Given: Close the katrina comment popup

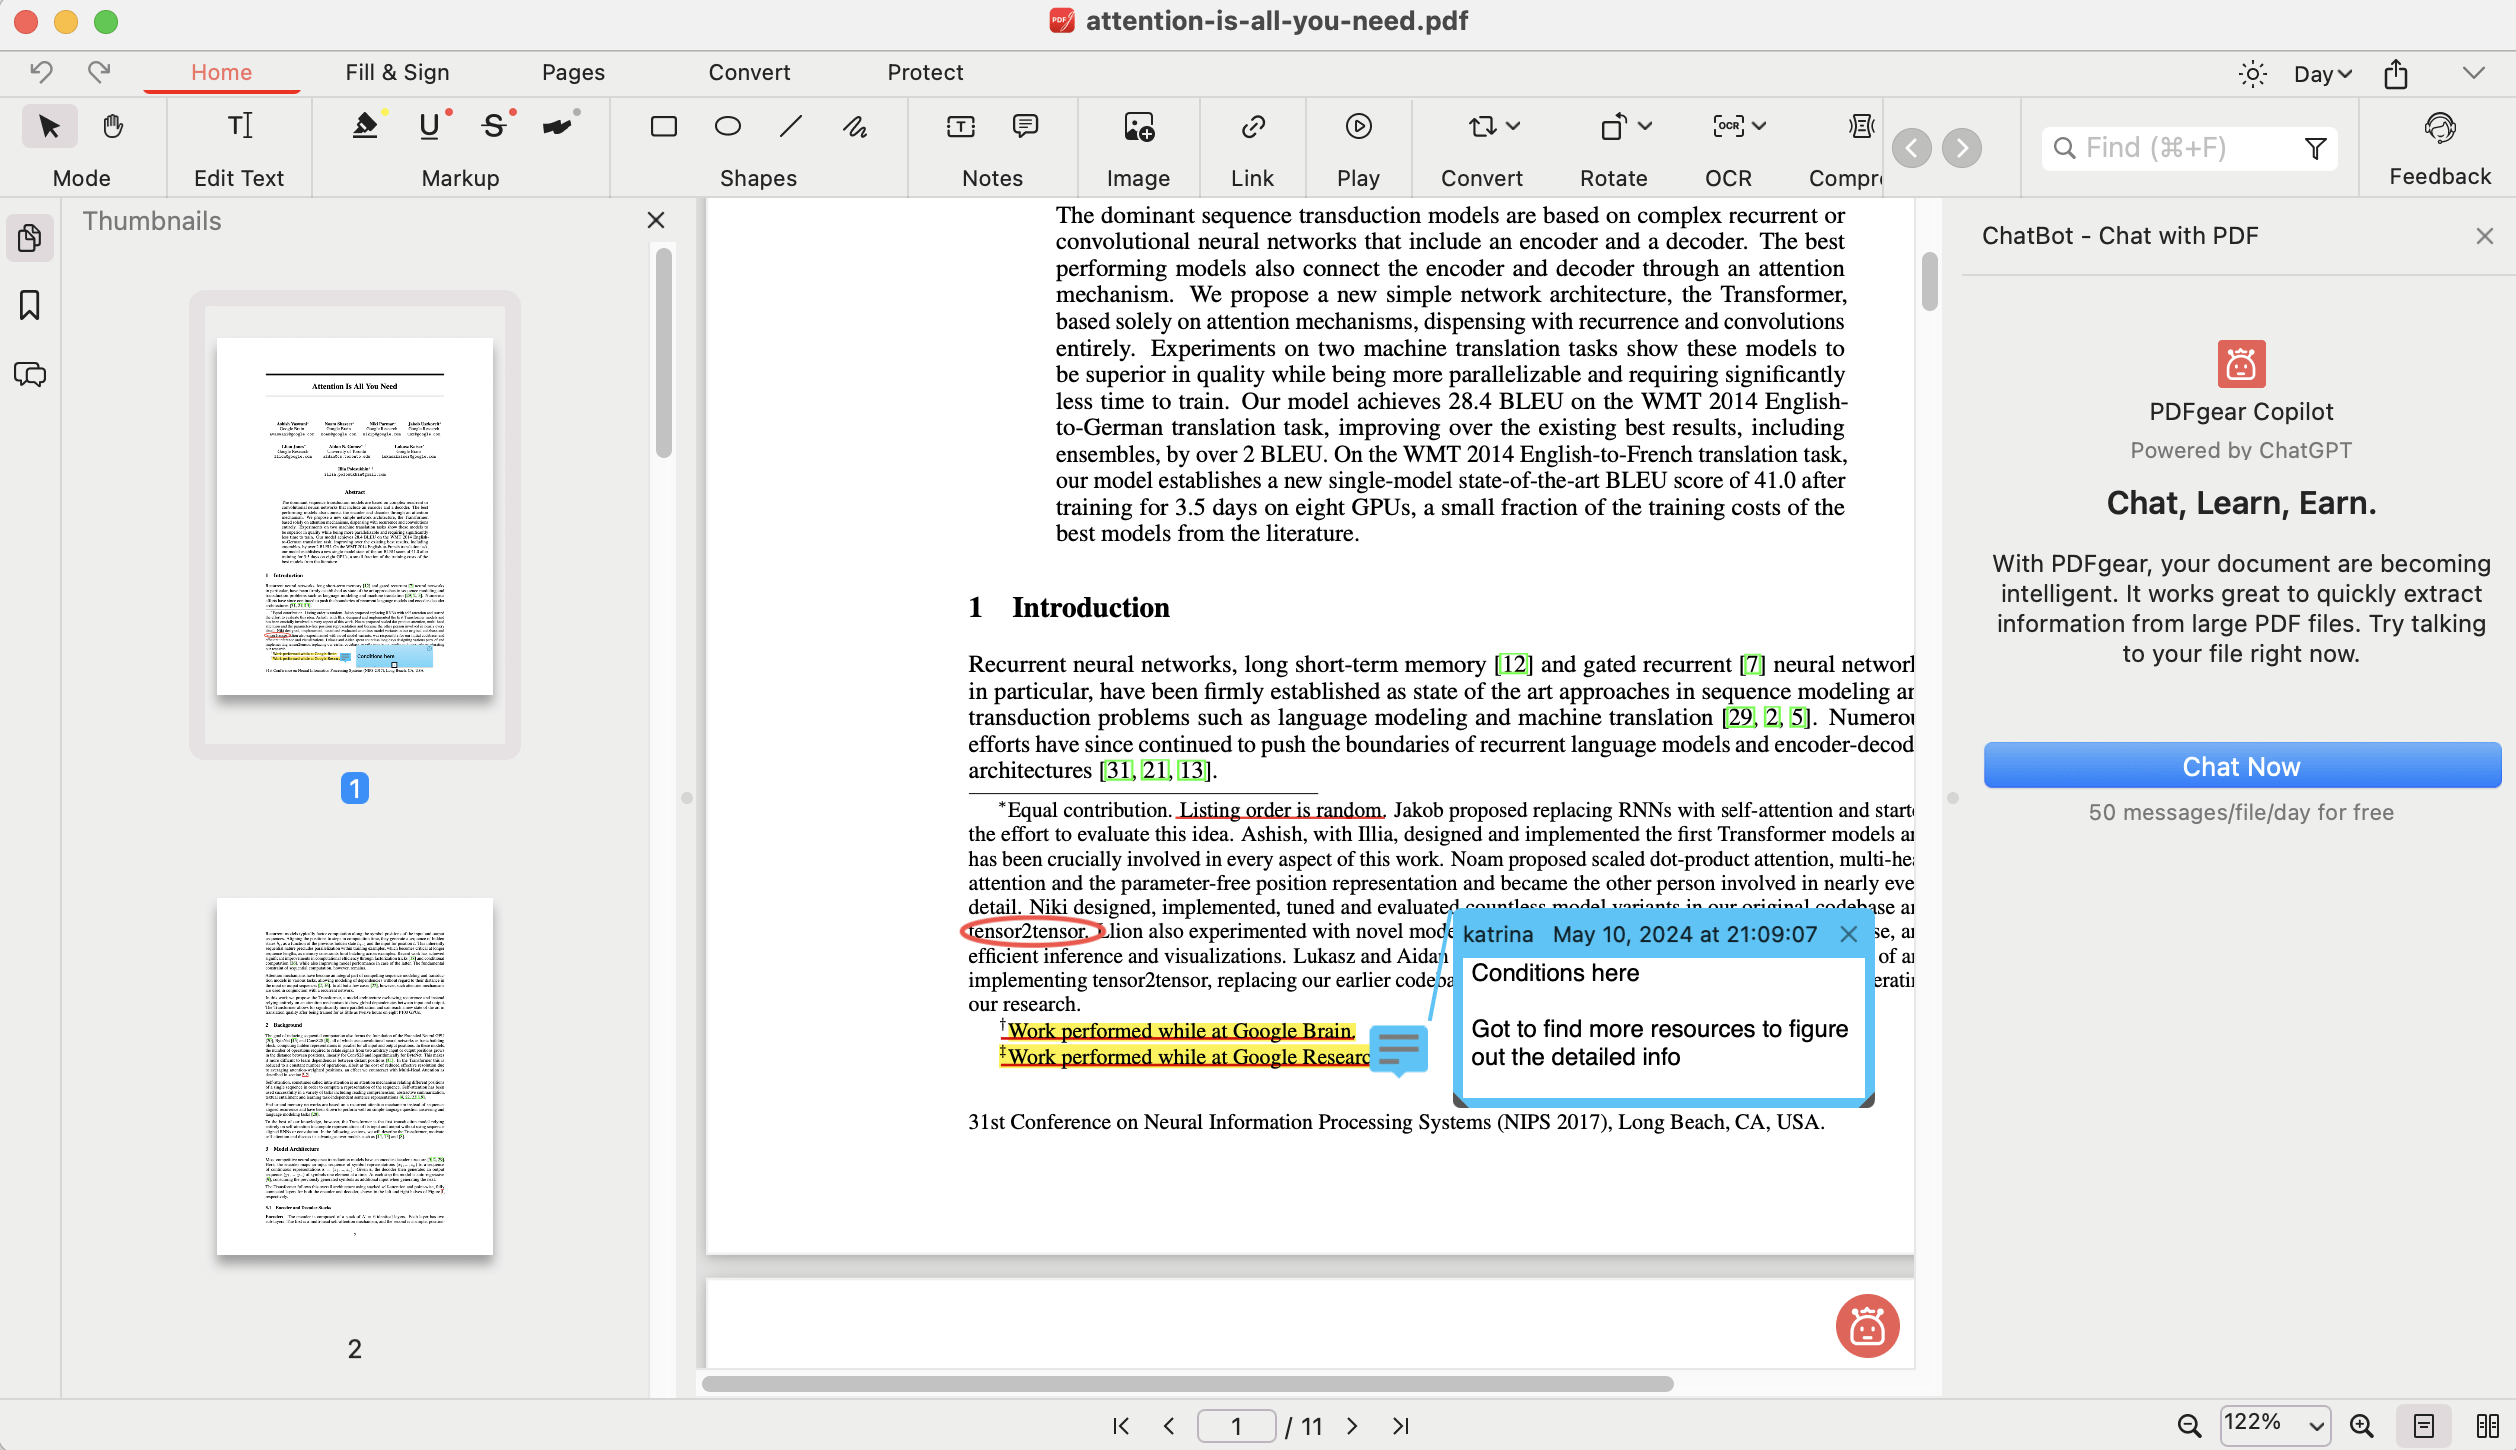Looking at the screenshot, I should 1848,934.
